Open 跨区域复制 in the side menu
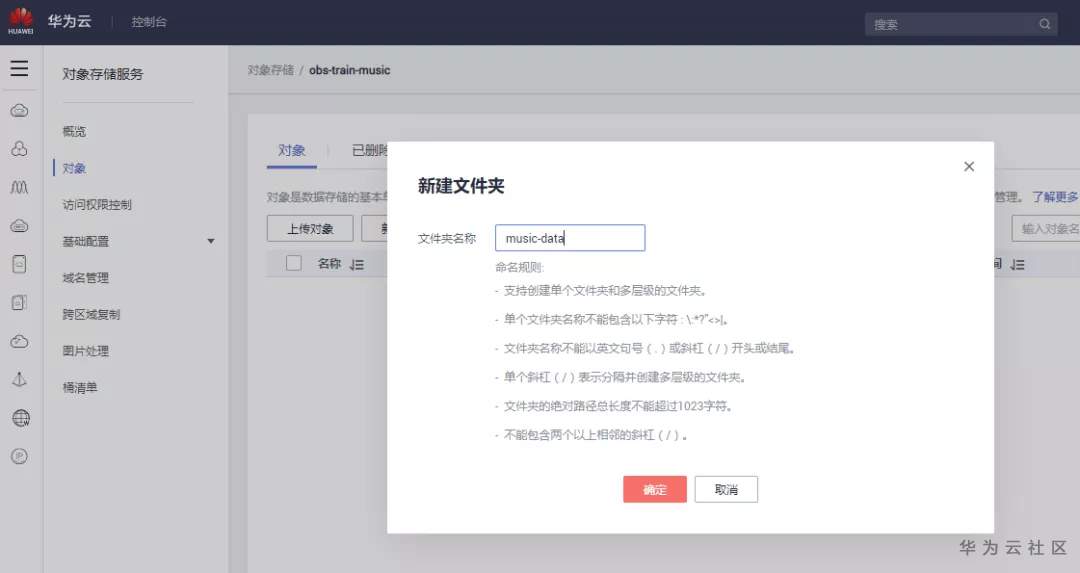This screenshot has height=573, width=1080. click(x=91, y=315)
